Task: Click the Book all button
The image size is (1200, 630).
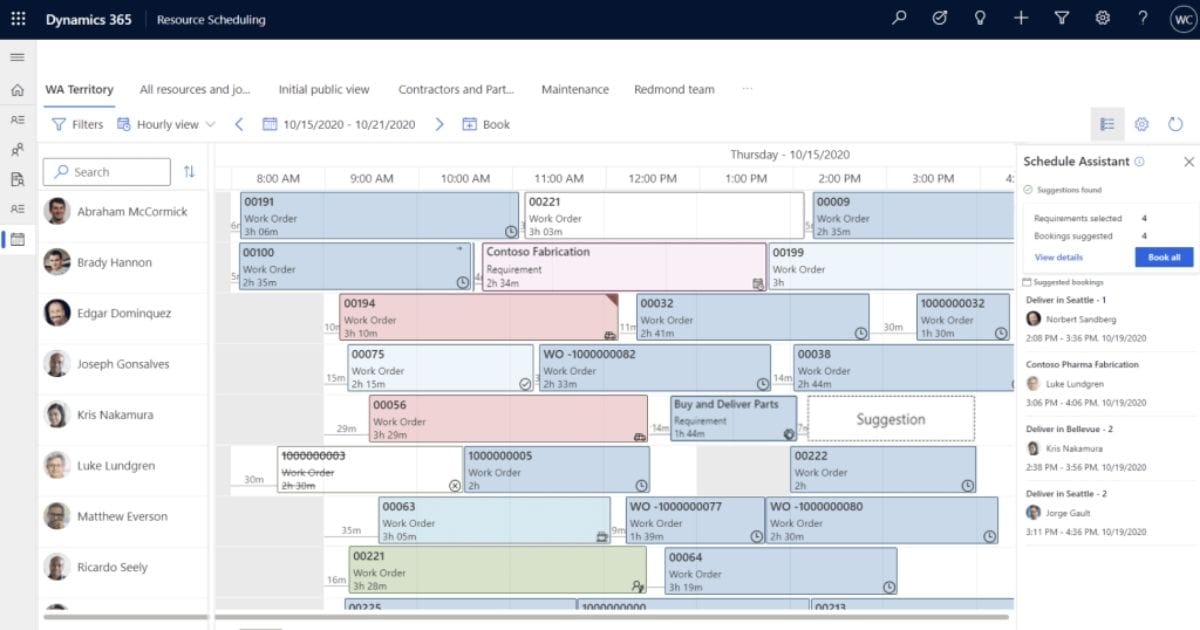Action: click(1164, 257)
